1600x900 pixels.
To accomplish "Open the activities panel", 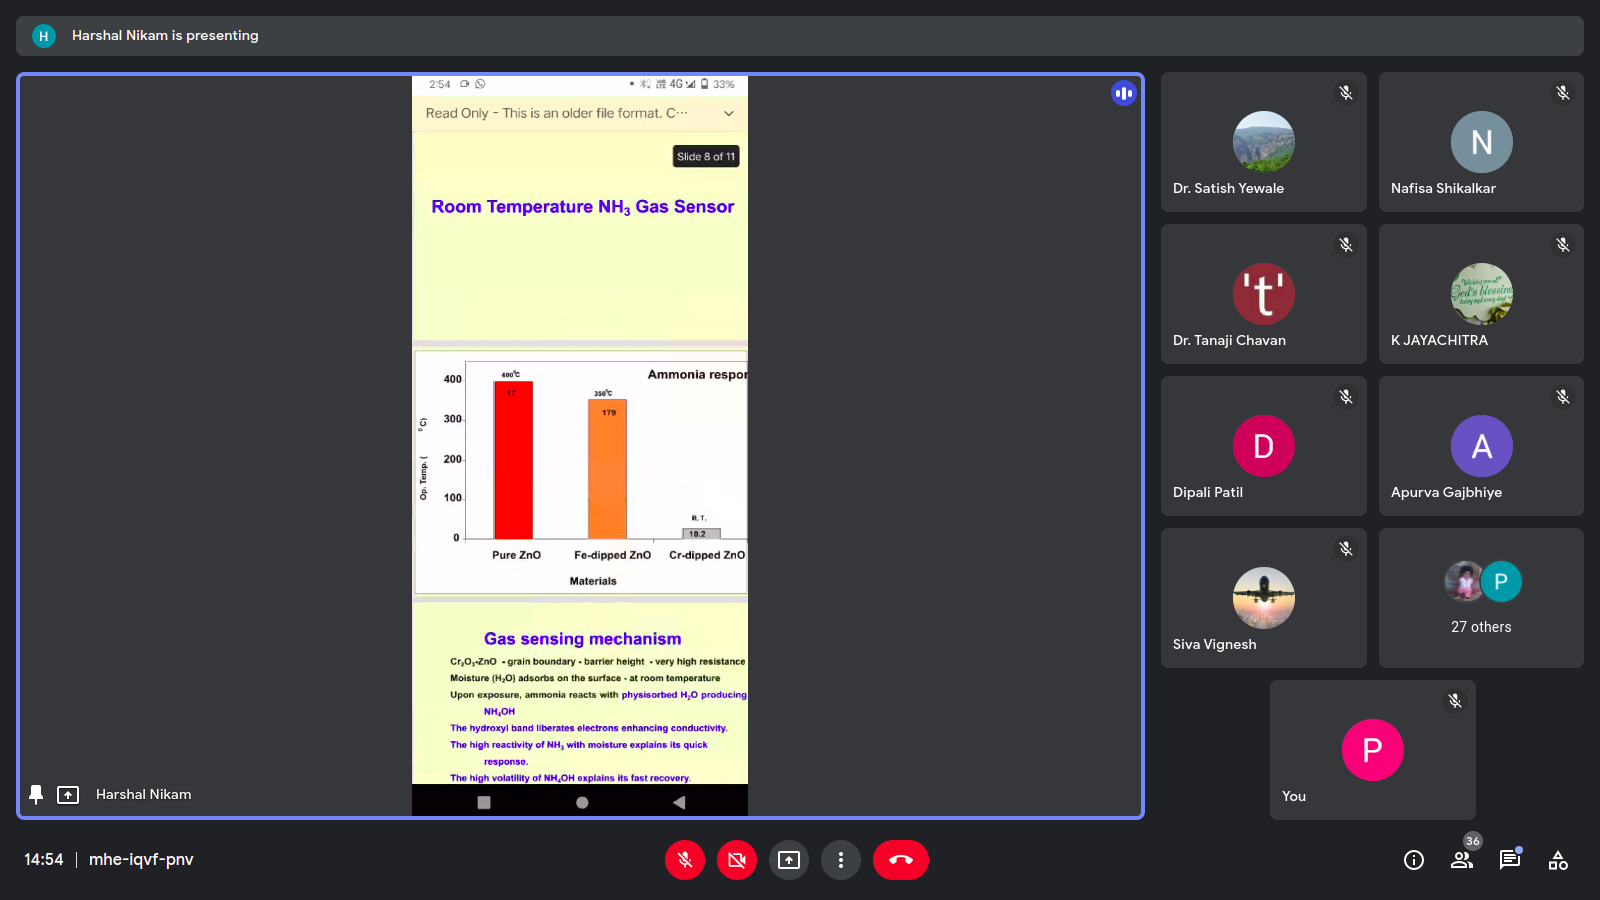I will point(1558,860).
